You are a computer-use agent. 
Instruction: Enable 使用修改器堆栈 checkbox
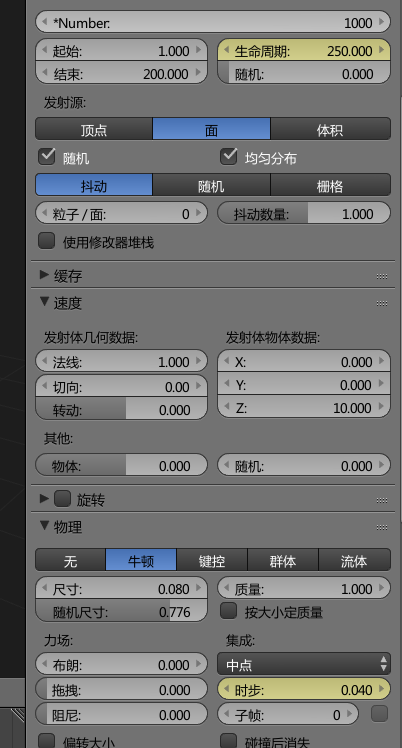pyautogui.click(x=47, y=241)
